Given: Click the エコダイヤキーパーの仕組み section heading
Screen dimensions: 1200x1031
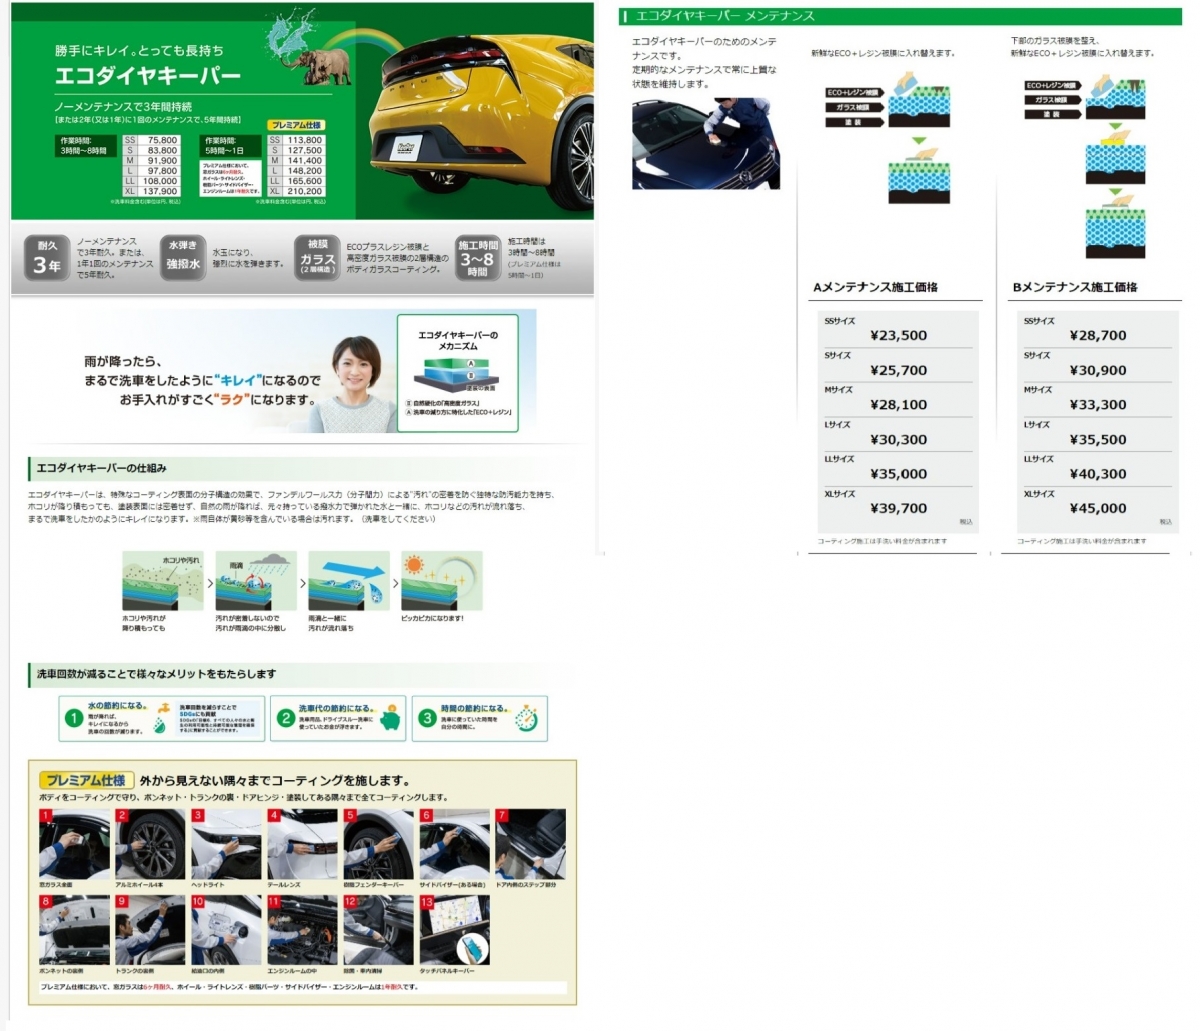Looking at the screenshot, I should 102,468.
